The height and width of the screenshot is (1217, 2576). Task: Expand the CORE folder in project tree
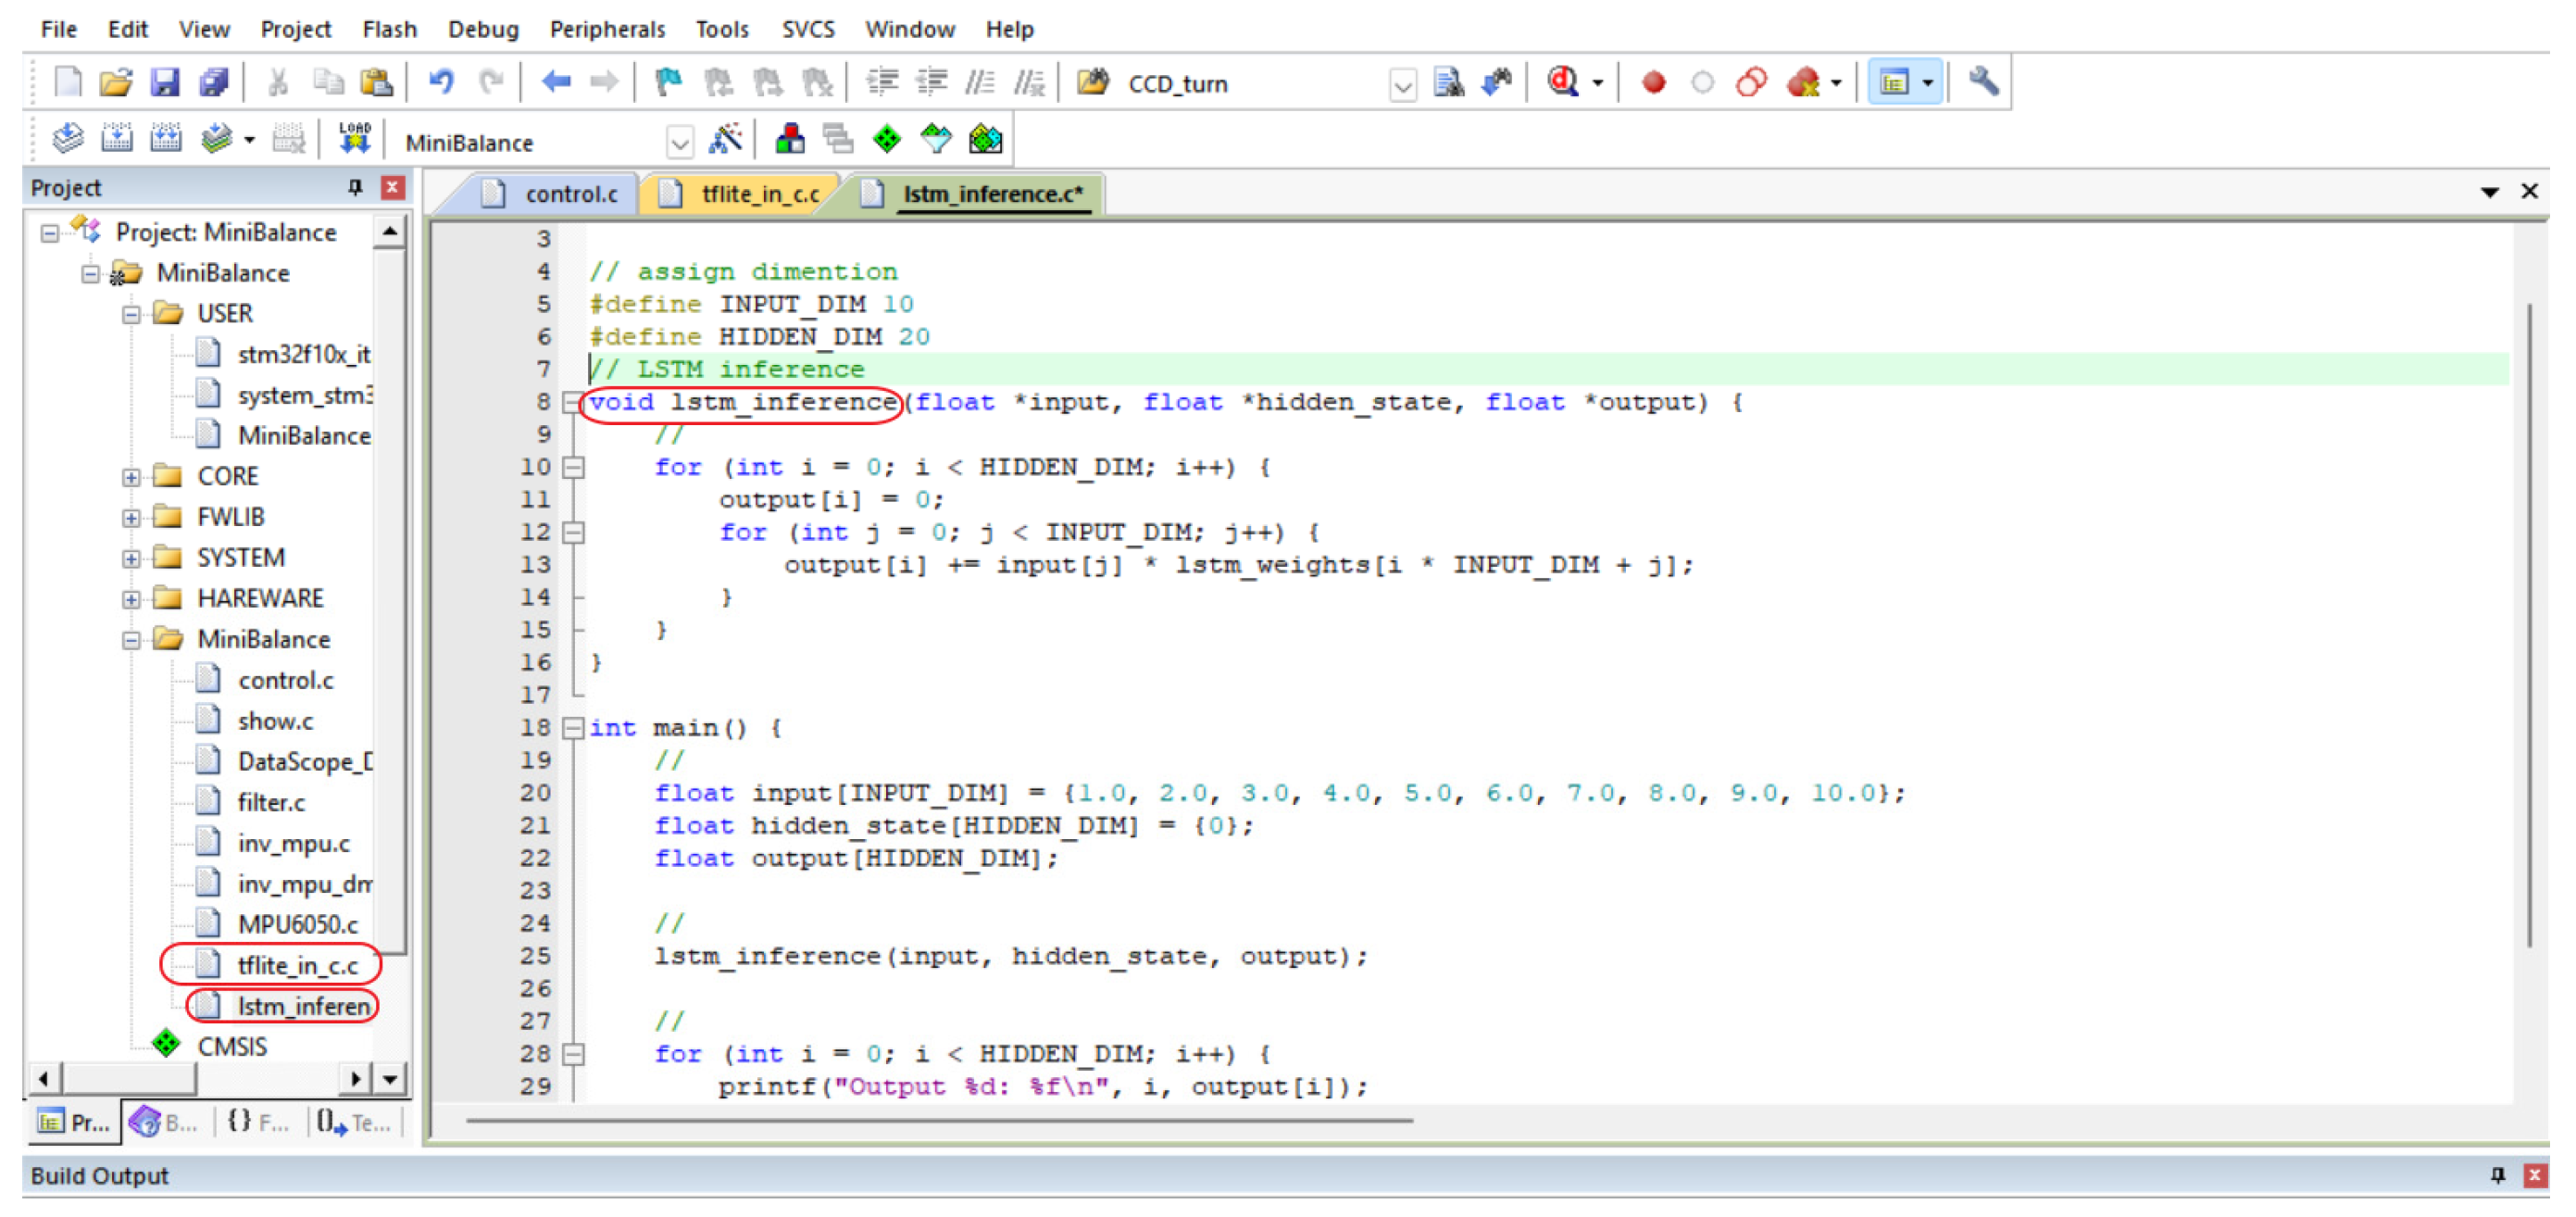click(131, 478)
